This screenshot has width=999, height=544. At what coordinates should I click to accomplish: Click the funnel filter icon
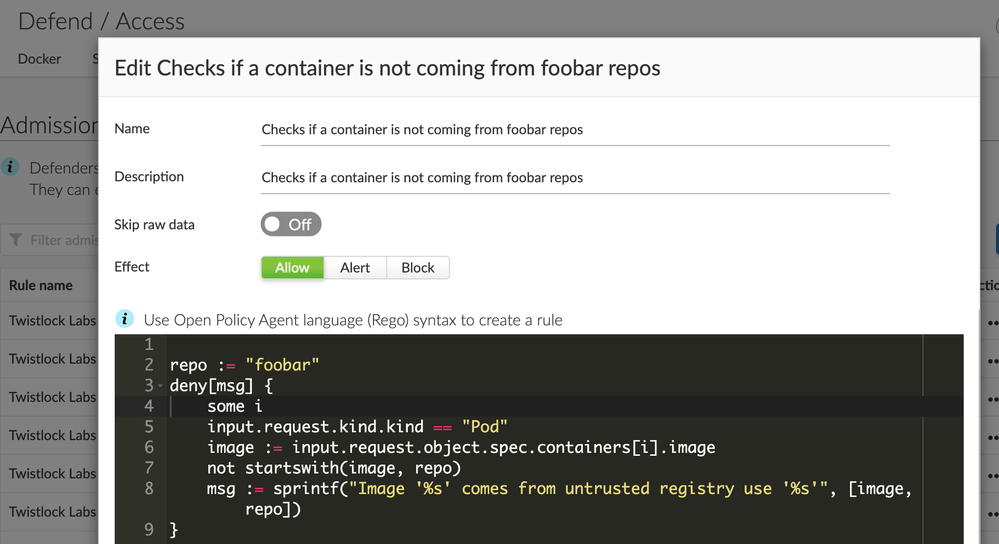point(16,240)
